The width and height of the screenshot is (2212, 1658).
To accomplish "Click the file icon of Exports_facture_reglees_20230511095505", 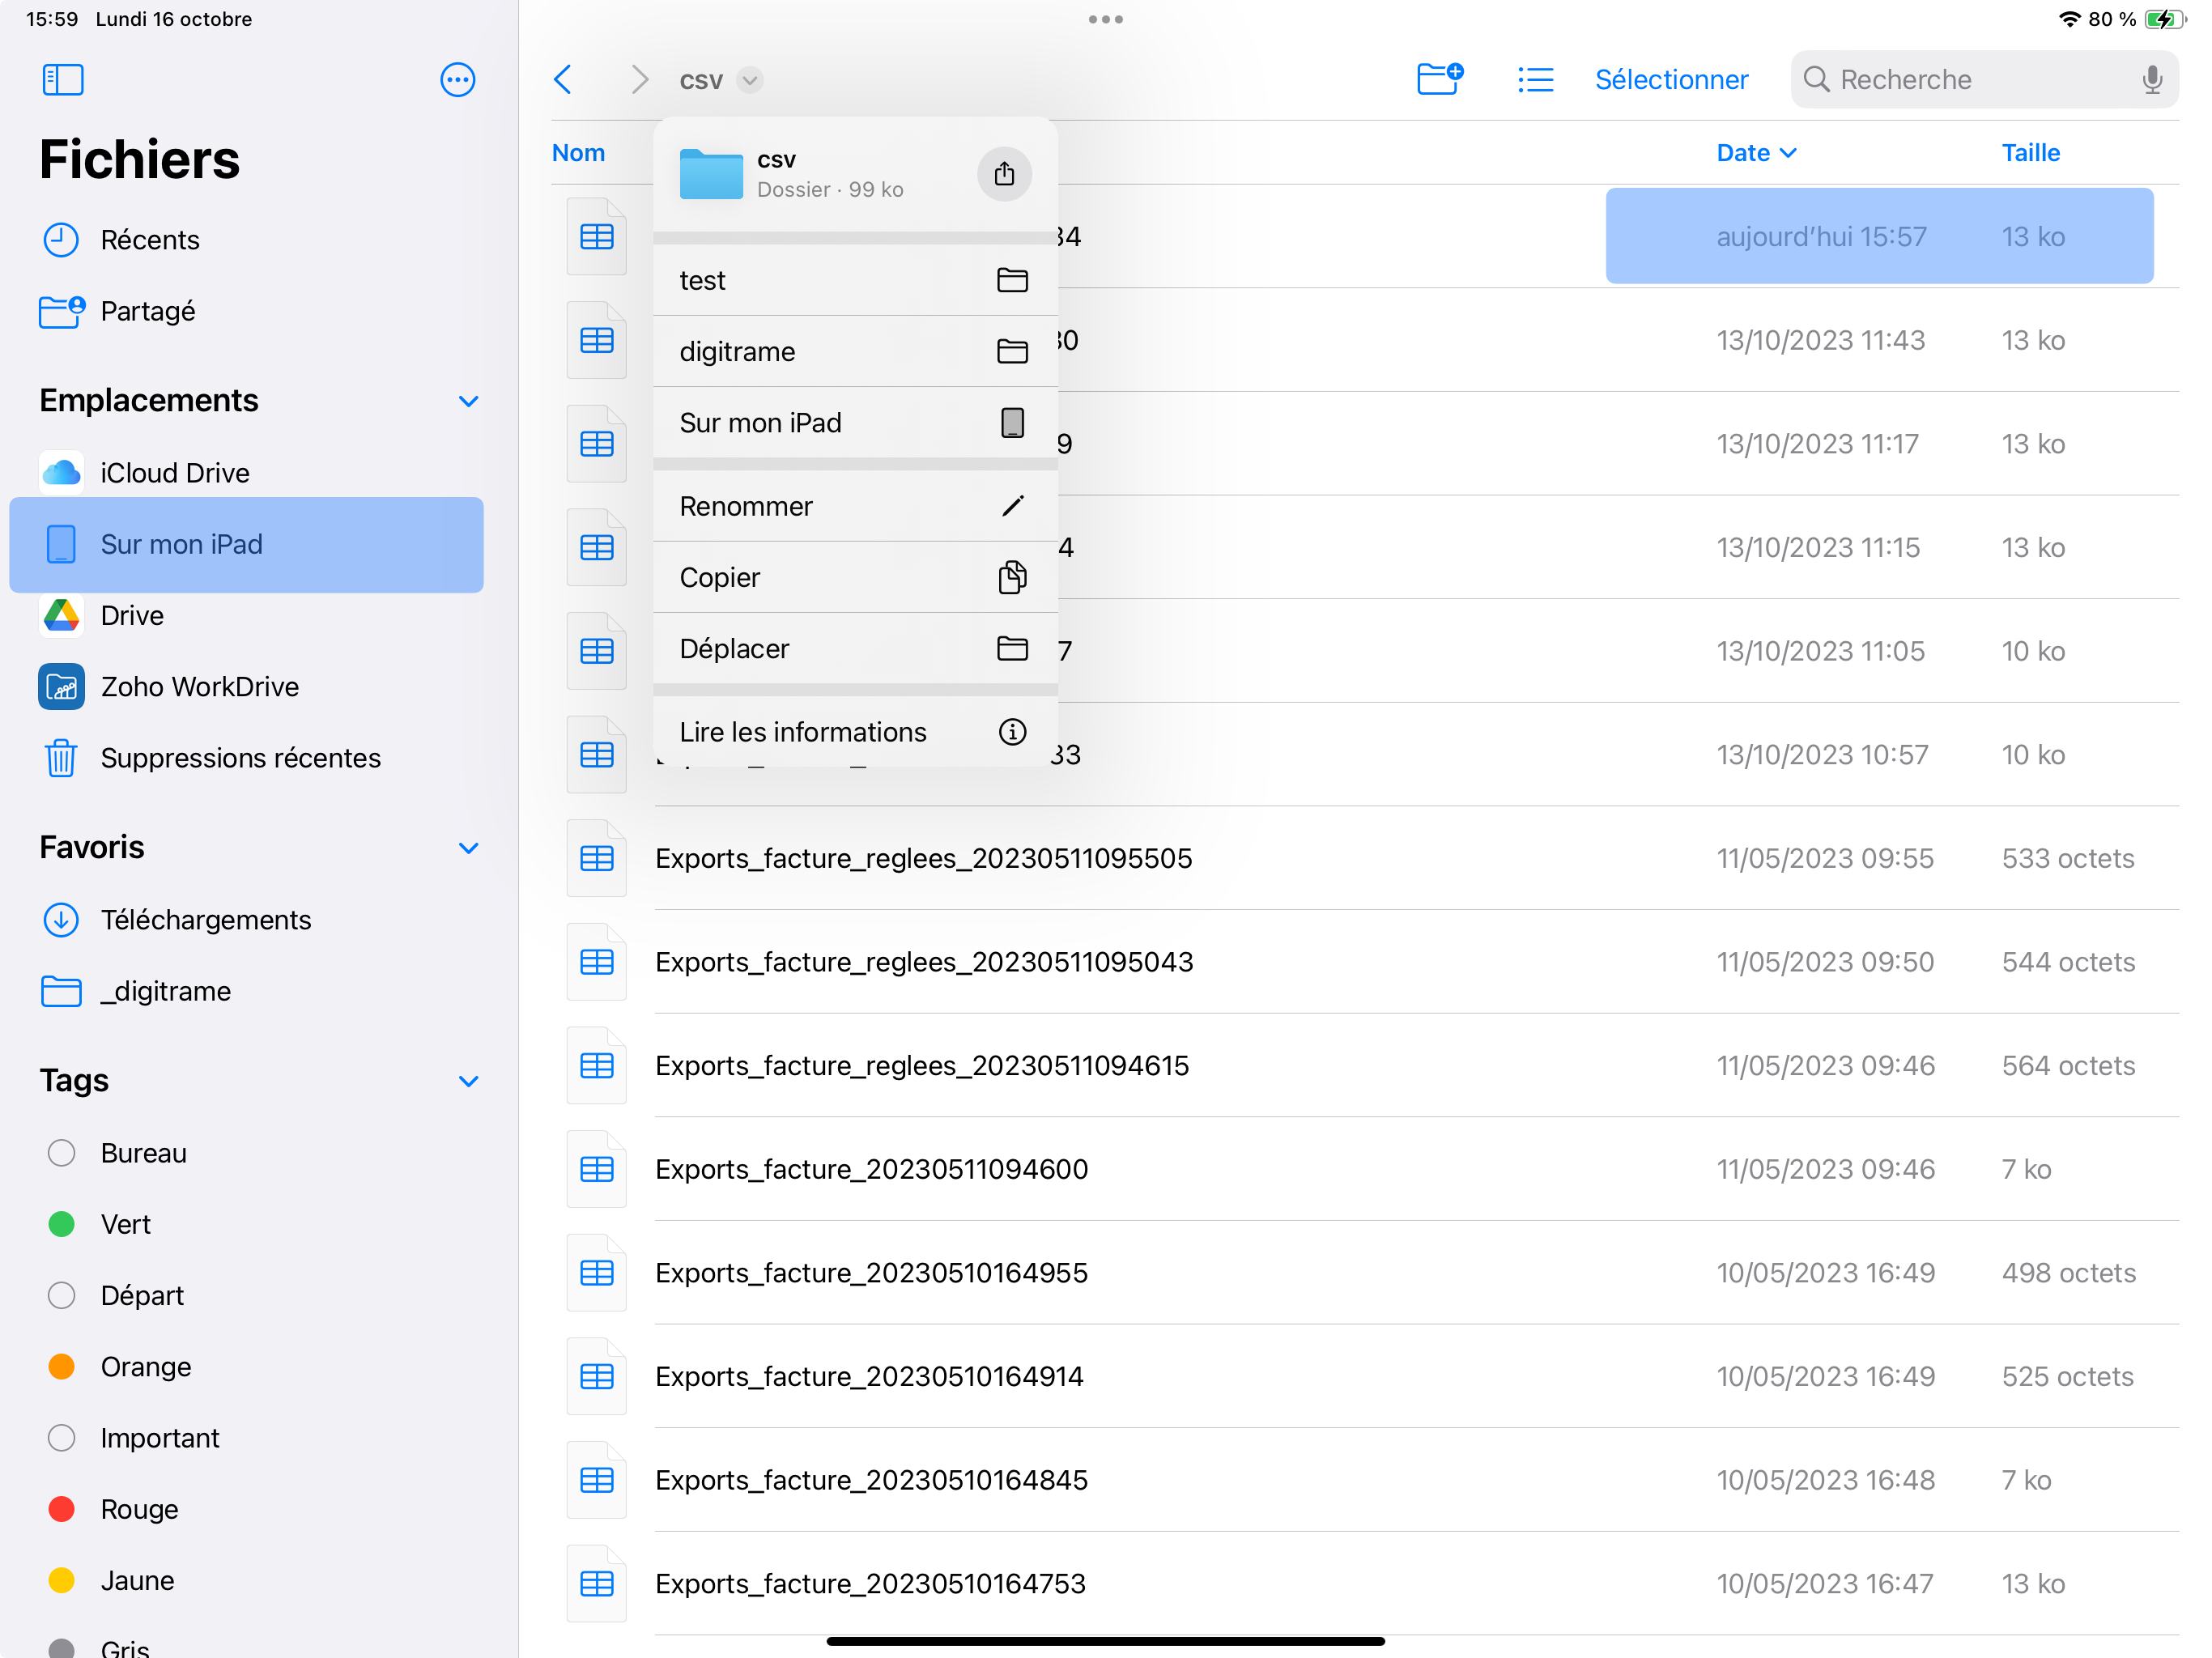I will point(597,858).
